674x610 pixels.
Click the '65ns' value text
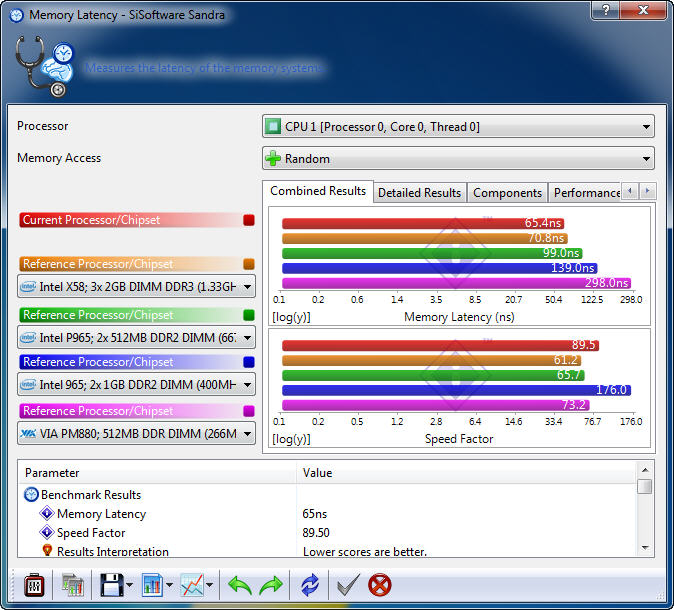pyautogui.click(x=314, y=514)
